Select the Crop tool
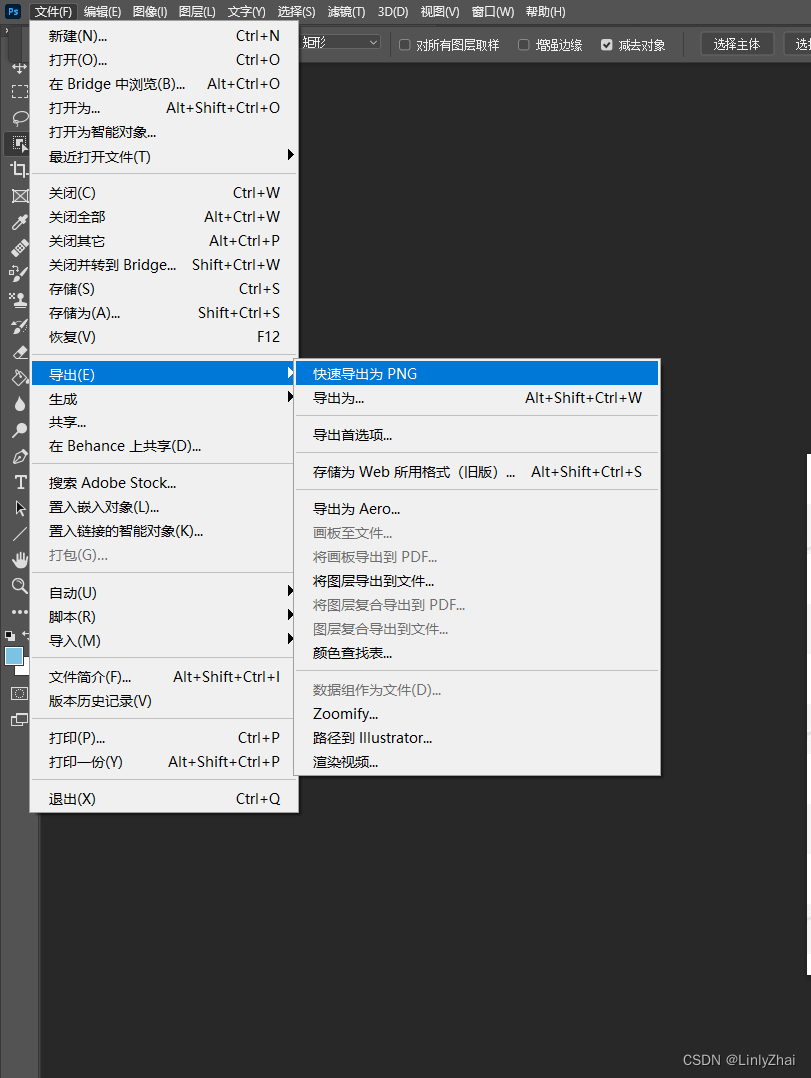 19,169
